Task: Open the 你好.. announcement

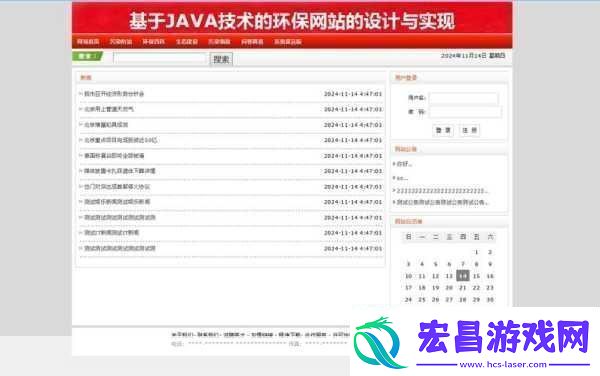Action: click(404, 164)
